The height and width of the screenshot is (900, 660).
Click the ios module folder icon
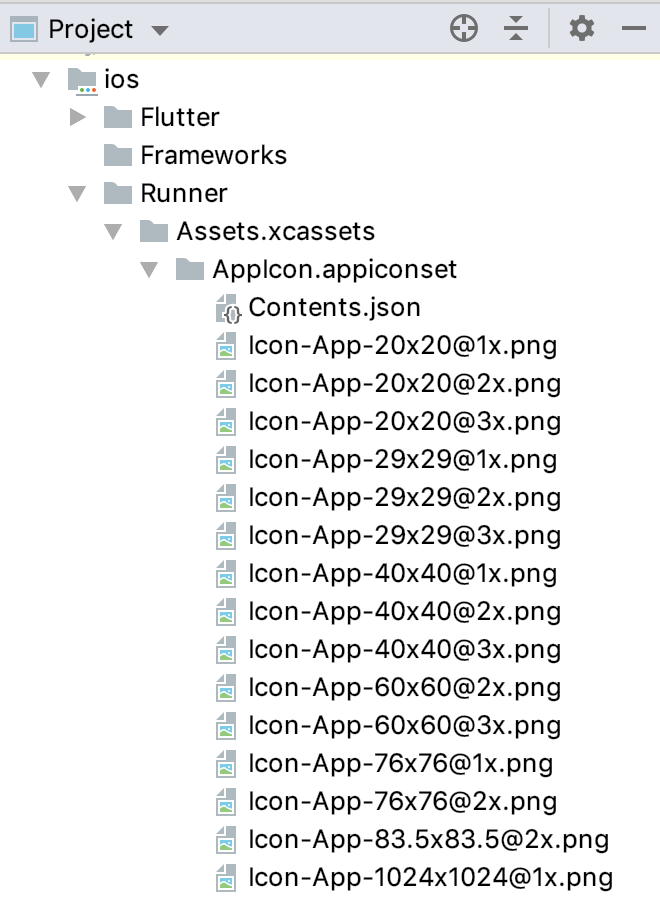(82, 80)
